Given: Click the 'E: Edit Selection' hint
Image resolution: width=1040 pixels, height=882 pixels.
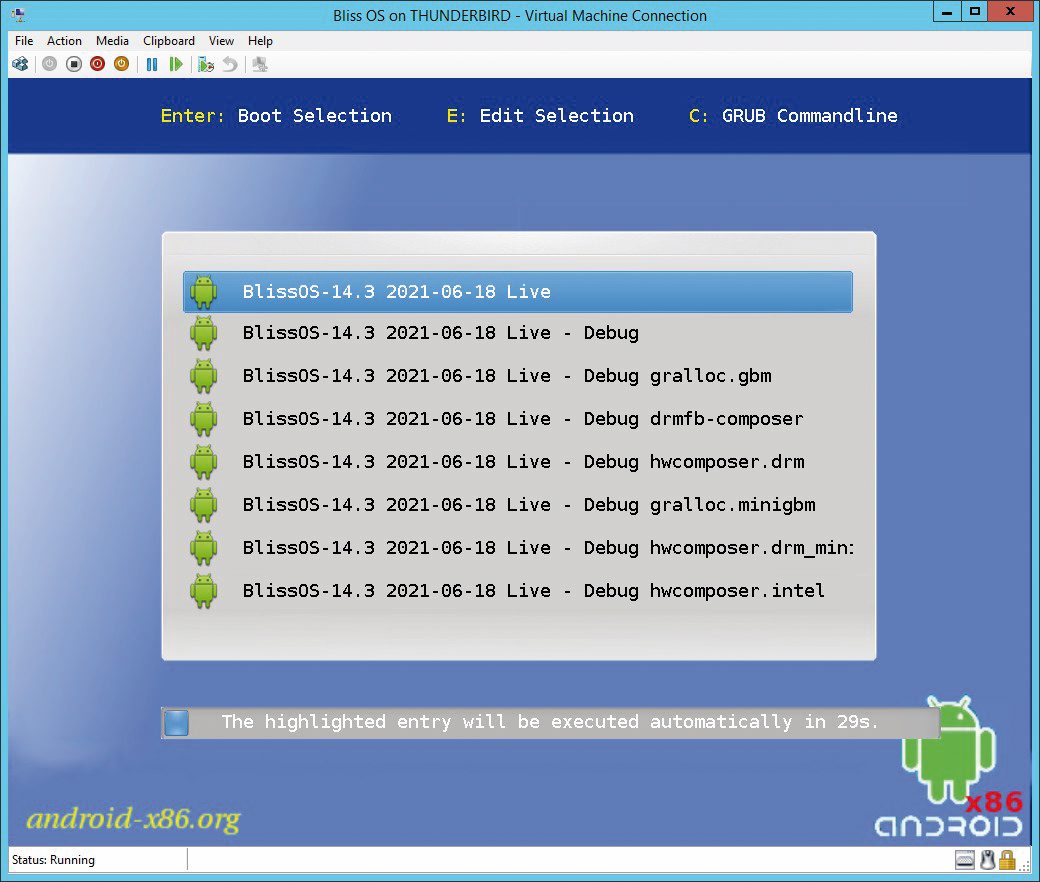Looking at the screenshot, I should 540,116.
